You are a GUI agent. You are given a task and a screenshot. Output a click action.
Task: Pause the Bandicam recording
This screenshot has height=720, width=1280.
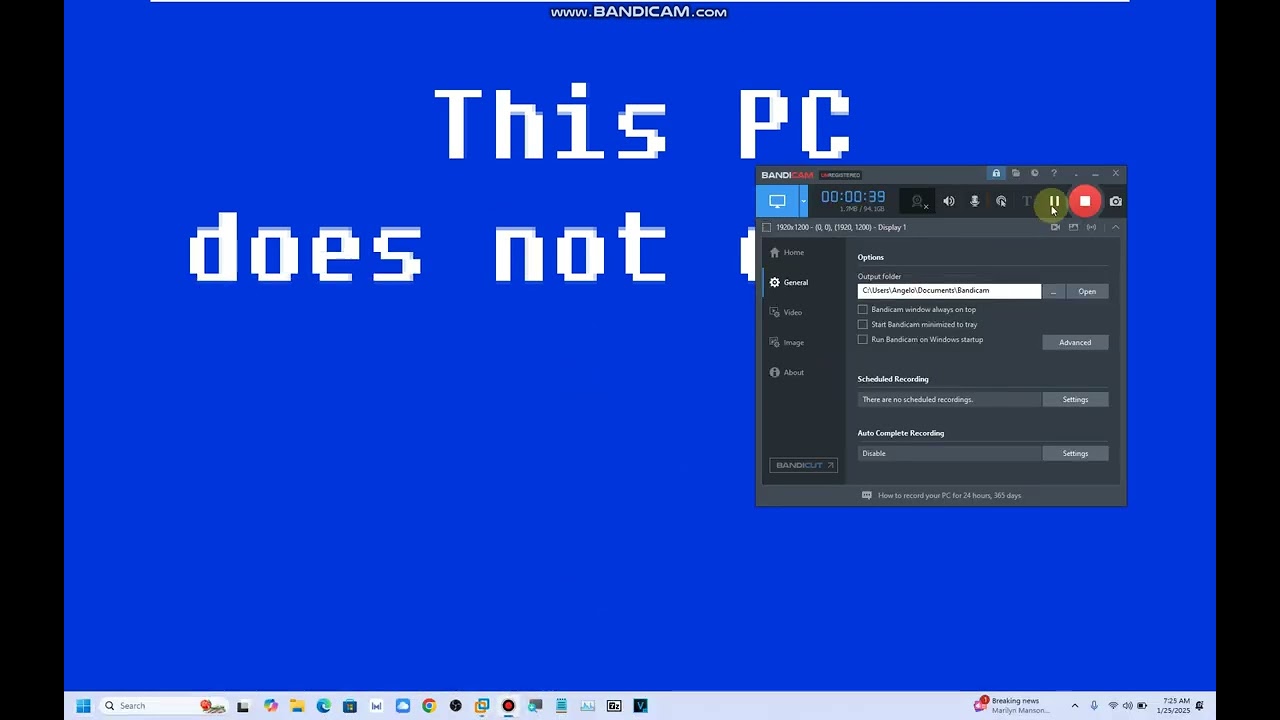(1054, 201)
